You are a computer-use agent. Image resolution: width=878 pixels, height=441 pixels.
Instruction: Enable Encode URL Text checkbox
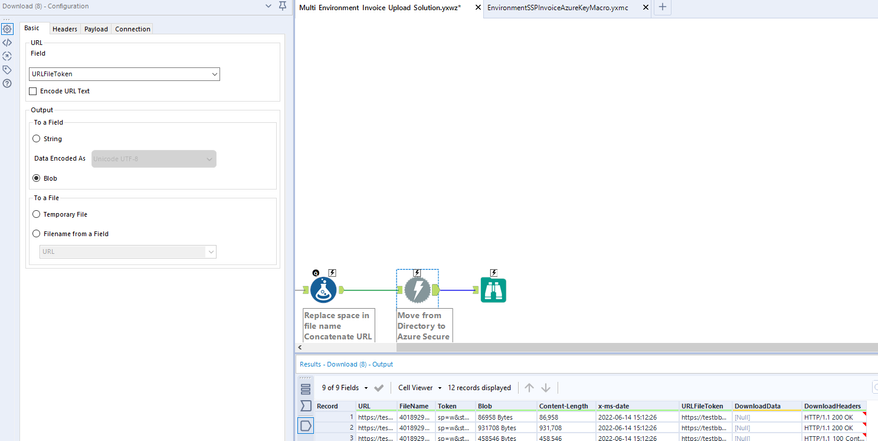[33, 91]
